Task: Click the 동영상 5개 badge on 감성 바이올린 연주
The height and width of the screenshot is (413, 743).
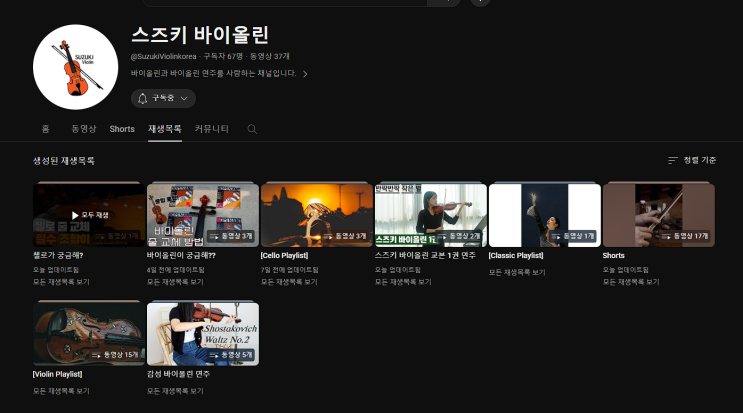Action: pos(231,355)
